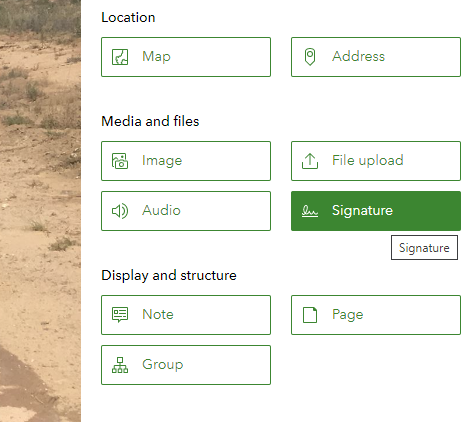The image size is (470, 422).
Task: Select the highlighted Signature button label
Action: pos(362,211)
